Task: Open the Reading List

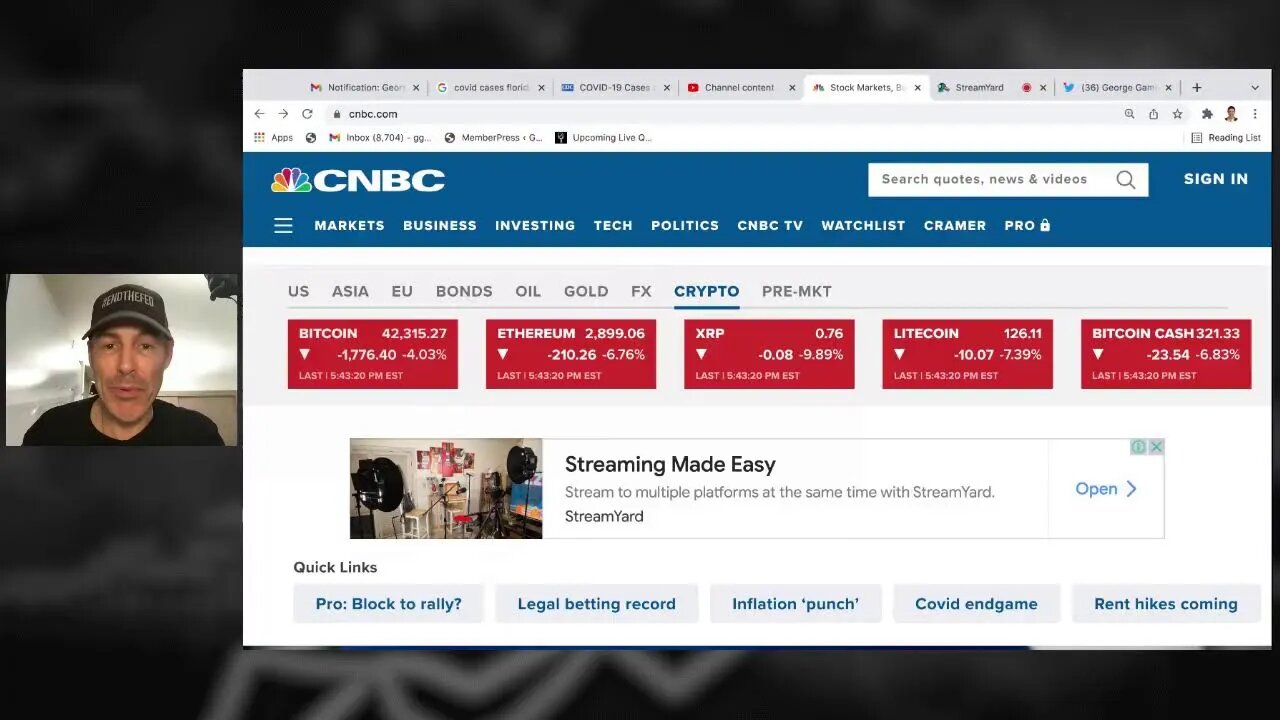Action: click(x=1227, y=138)
